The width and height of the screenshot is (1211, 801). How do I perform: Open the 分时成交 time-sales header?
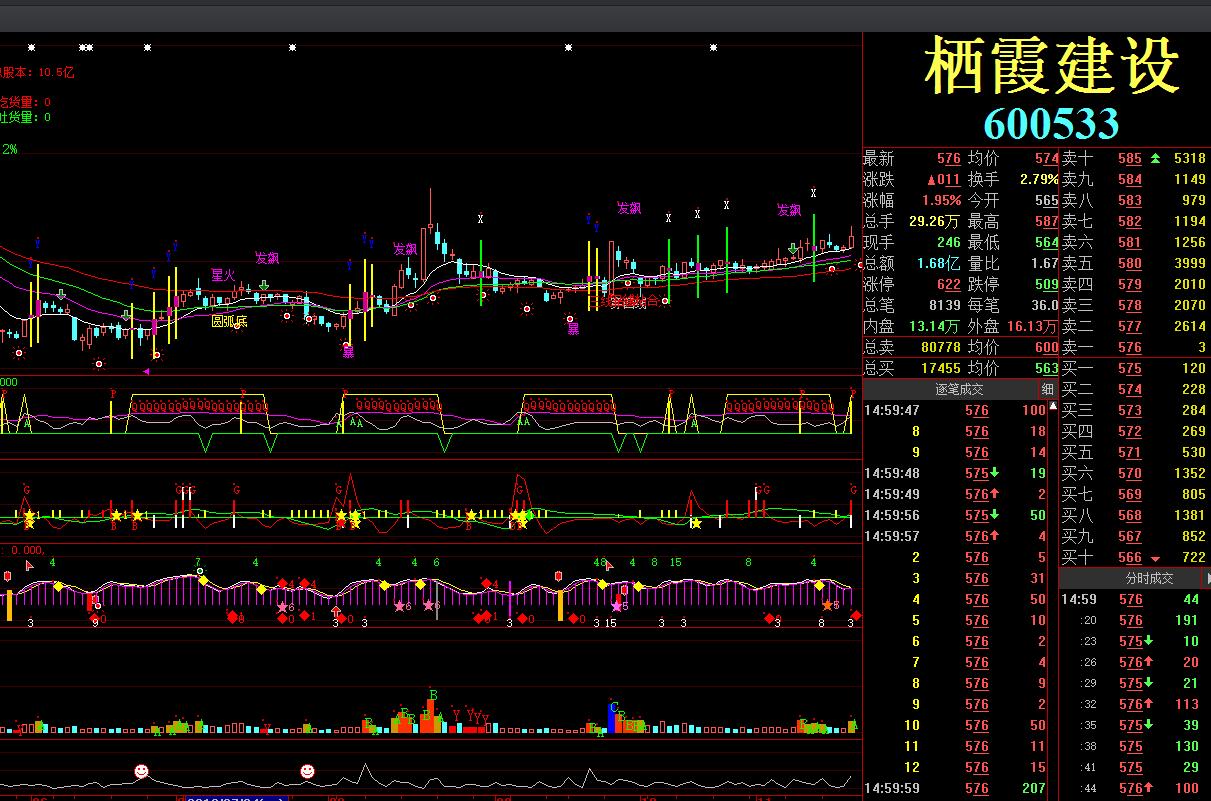(1149, 578)
